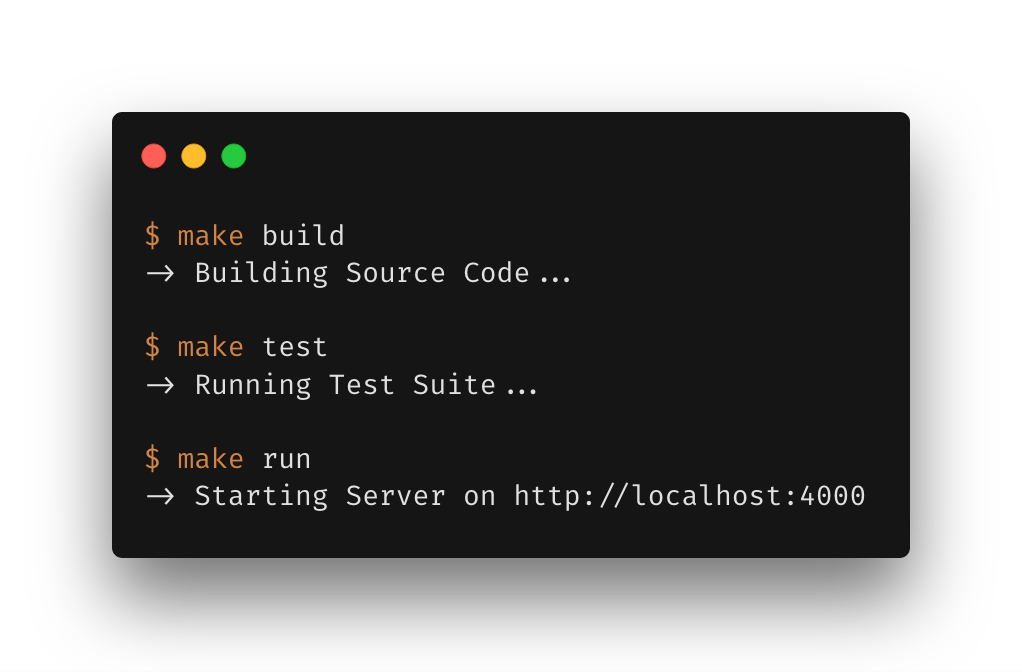The width and height of the screenshot is (1022, 672).
Task: Click the Running Test Suite output line
Action: coord(345,385)
